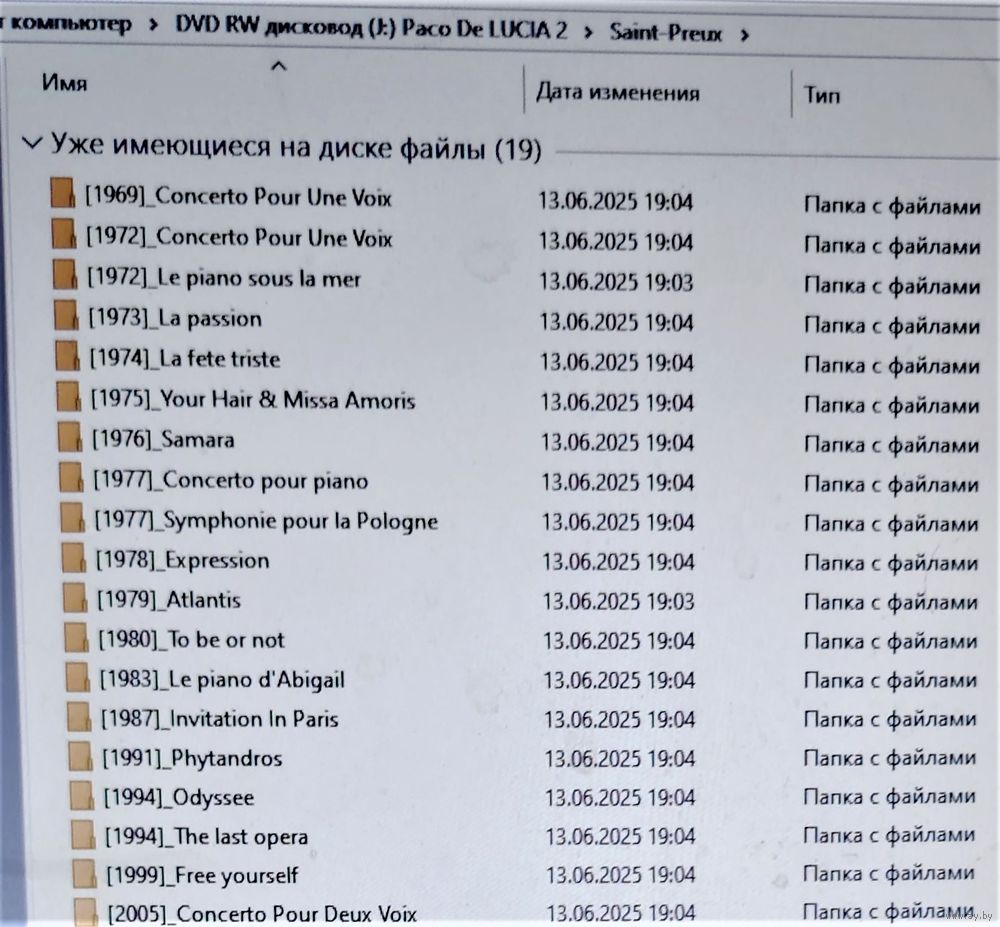Image resolution: width=1000 pixels, height=927 pixels.
Task: Click the [1974]_La fete triste folder name
Action: 185,358
